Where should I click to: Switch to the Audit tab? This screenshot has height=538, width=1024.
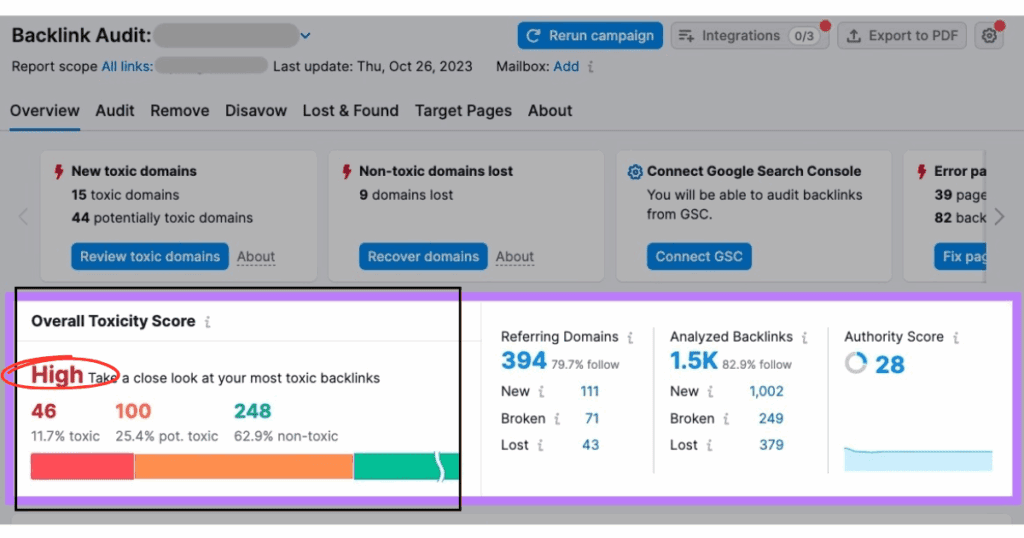[115, 111]
